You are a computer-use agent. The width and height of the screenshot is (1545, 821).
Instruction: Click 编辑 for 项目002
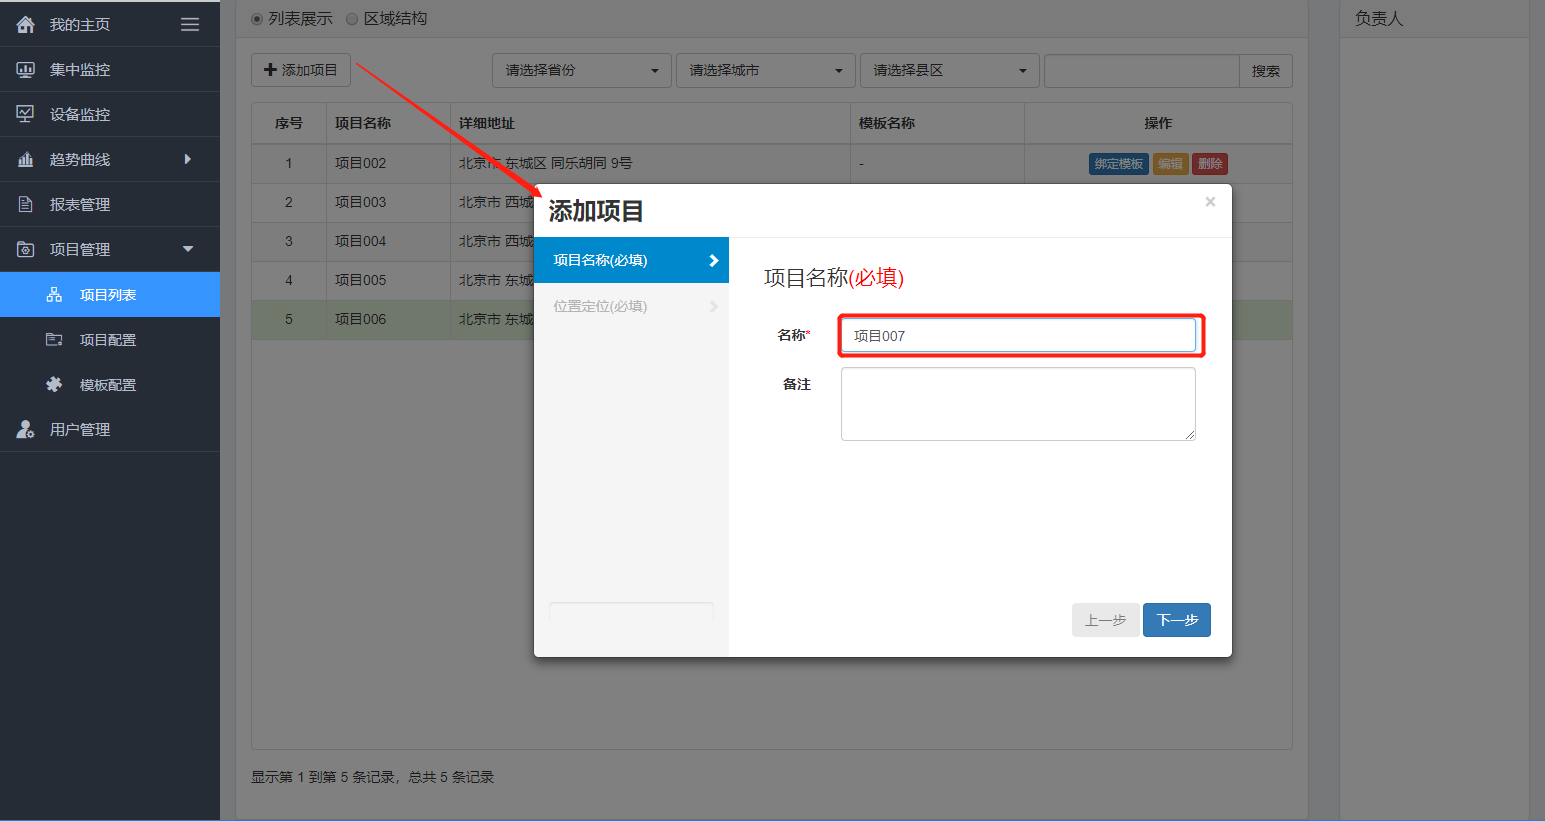pyautogui.click(x=1170, y=164)
